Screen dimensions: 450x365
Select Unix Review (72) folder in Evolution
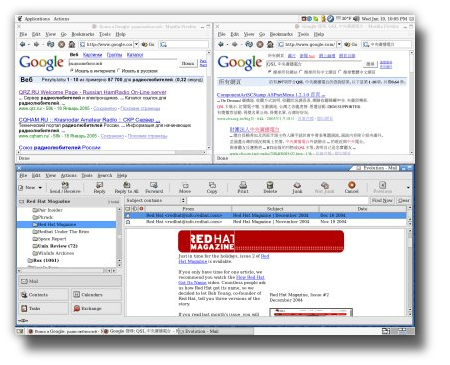[x=55, y=246]
